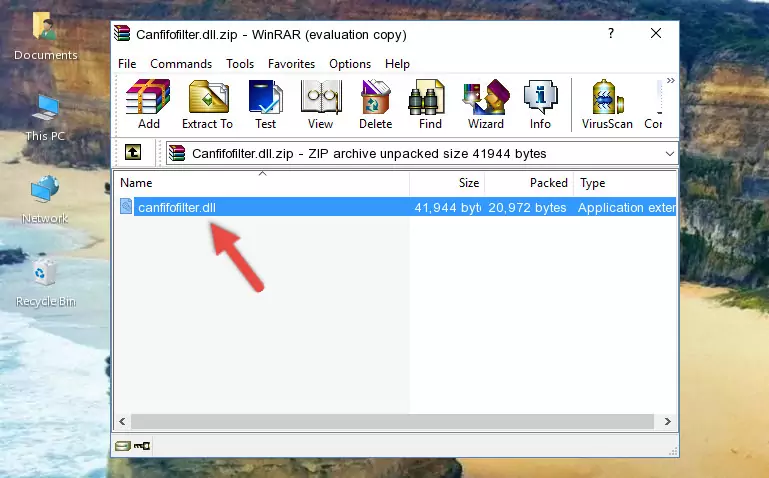Click the Add toolbar icon
The image size is (769, 478).
[x=148, y=104]
